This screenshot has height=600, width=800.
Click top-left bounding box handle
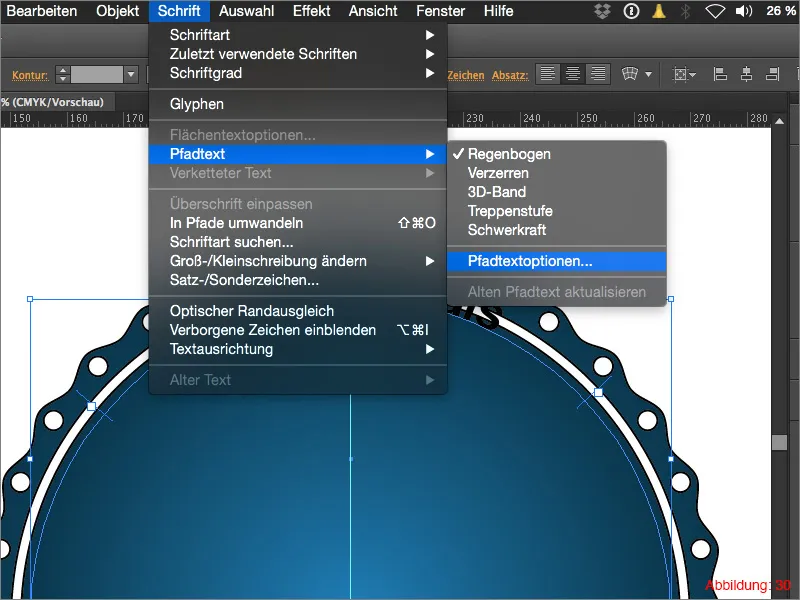[x=30, y=299]
